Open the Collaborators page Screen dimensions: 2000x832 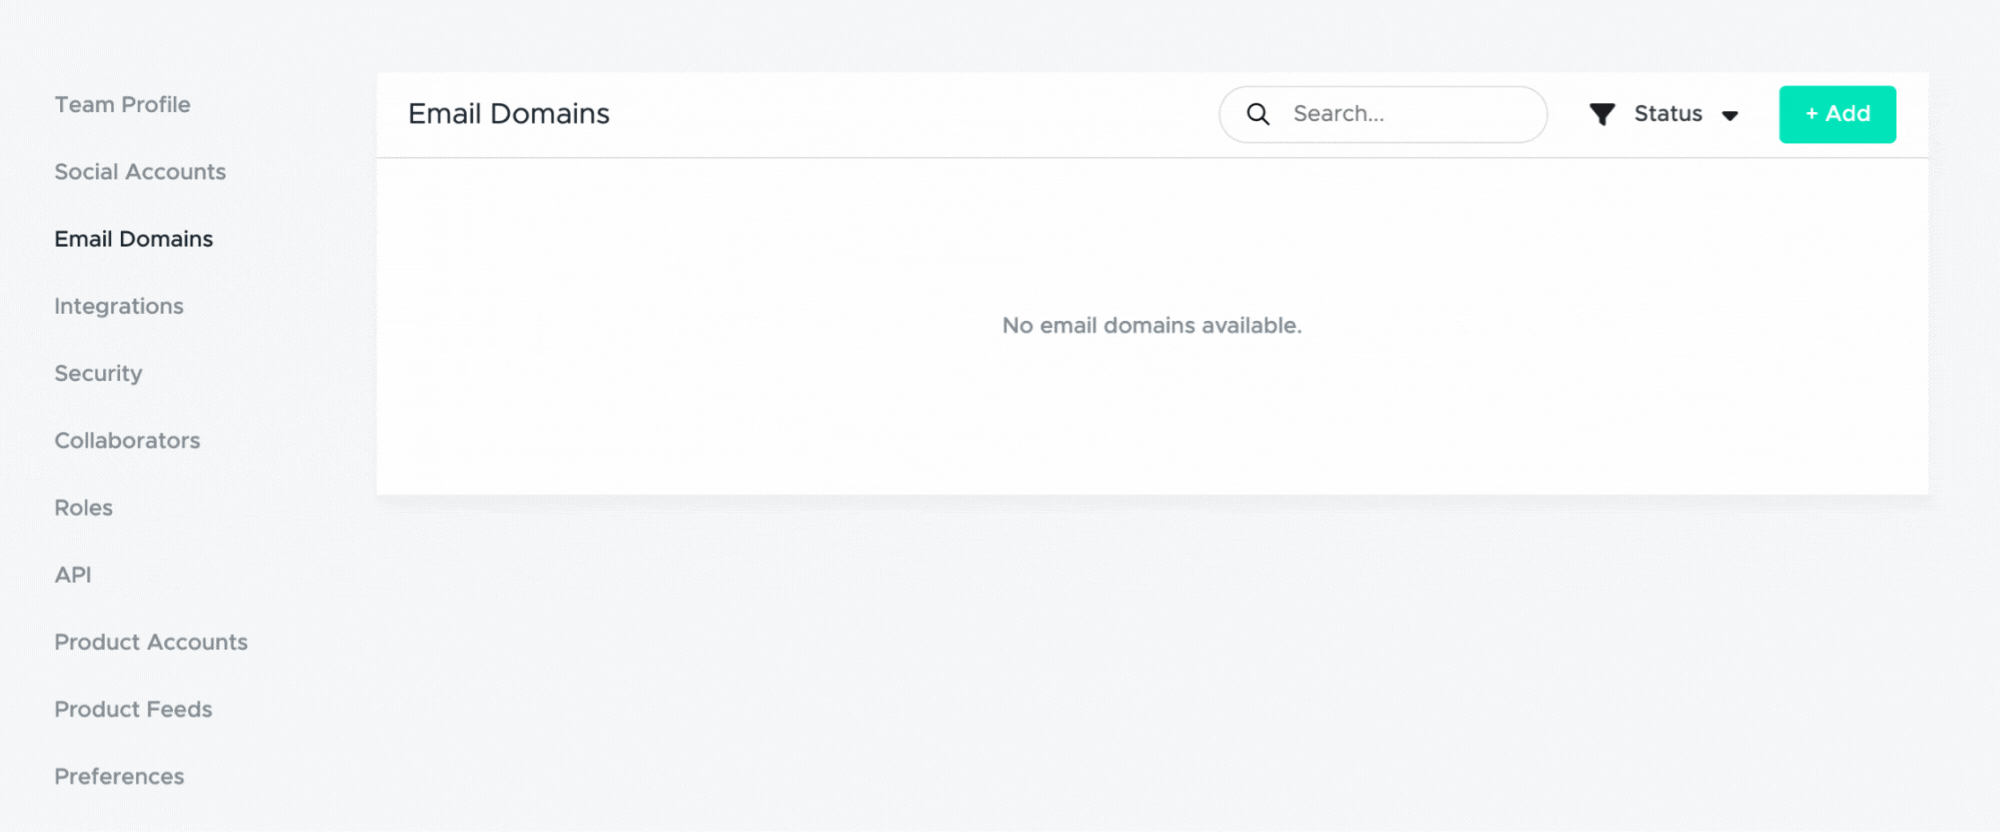tap(127, 440)
